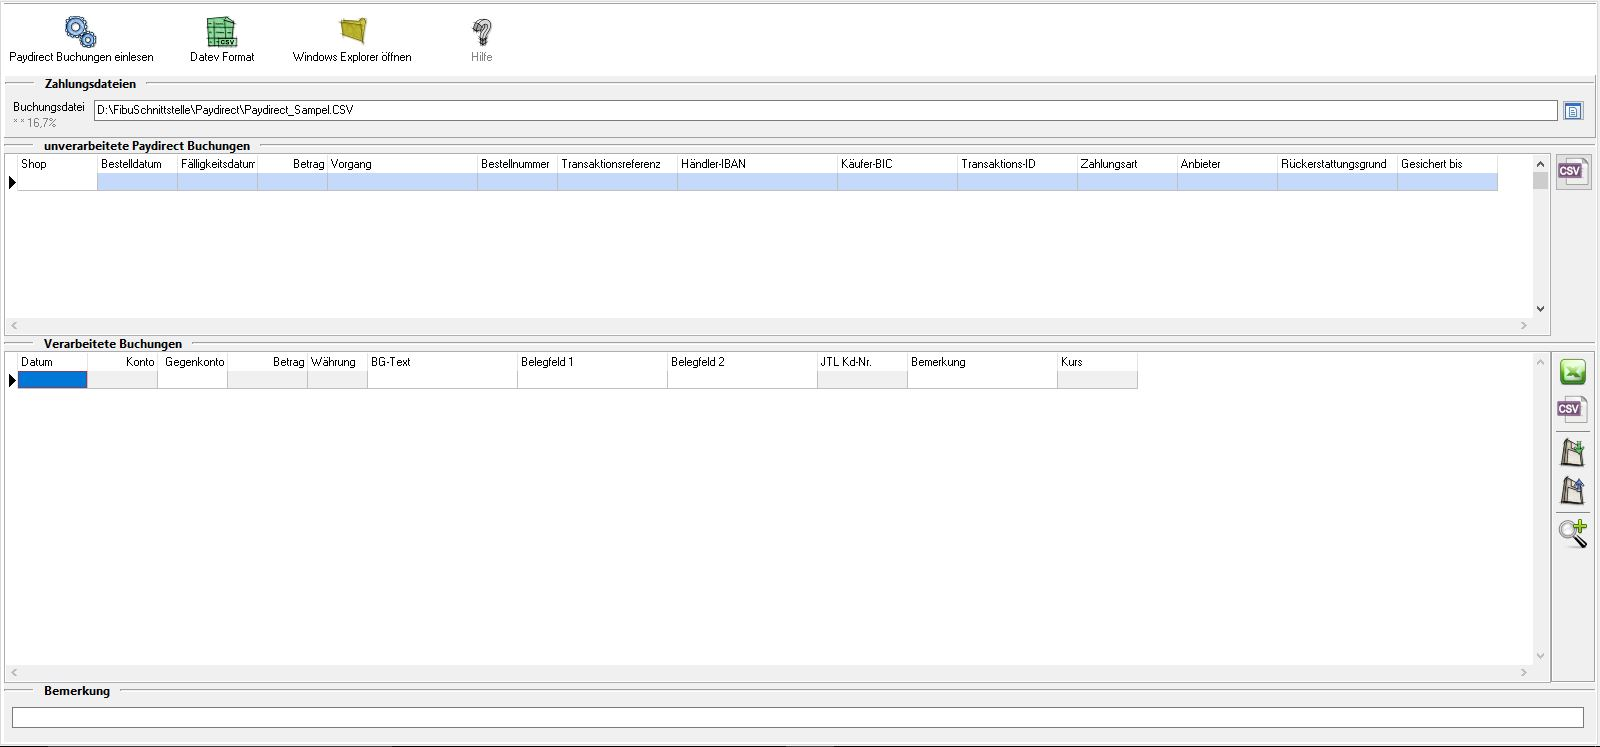Click Paydirect Buchungen einlesen gear icon
This screenshot has height=747, width=1600.
(x=80, y=32)
